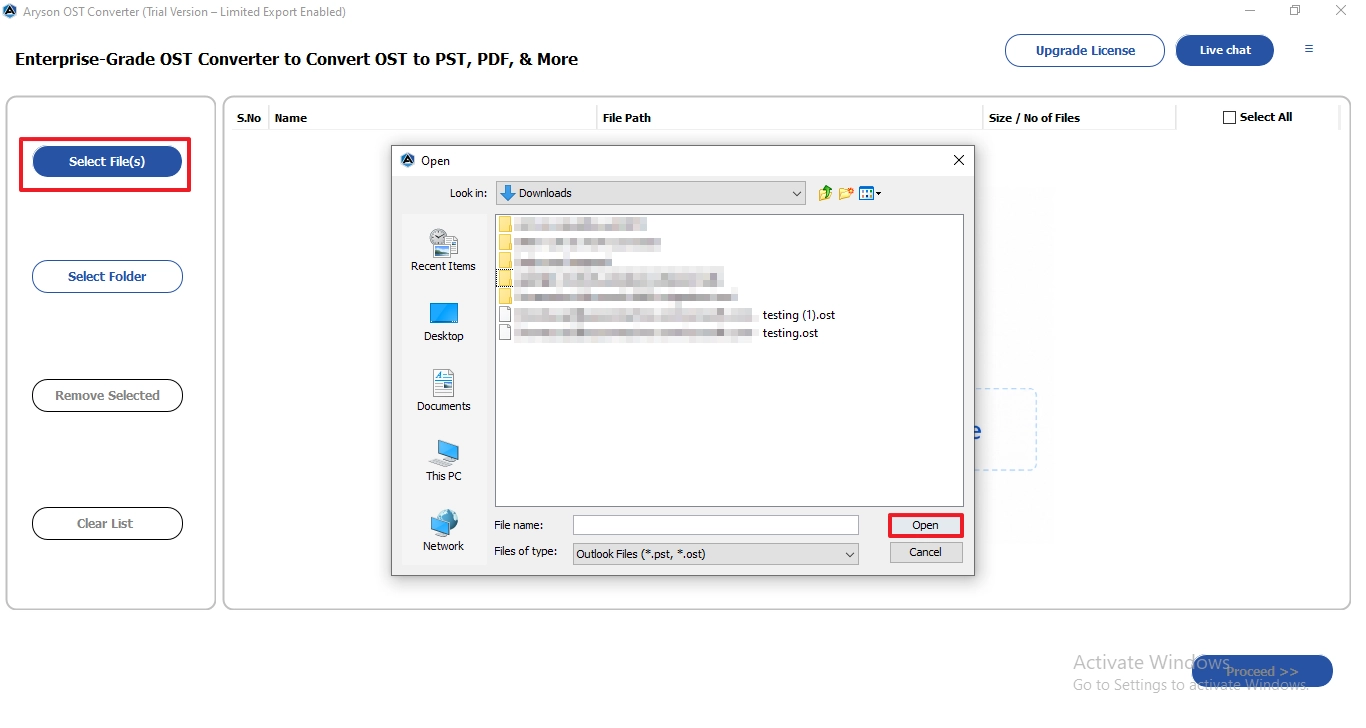Browse Network shortcut
The image size is (1366, 728).
point(443,531)
